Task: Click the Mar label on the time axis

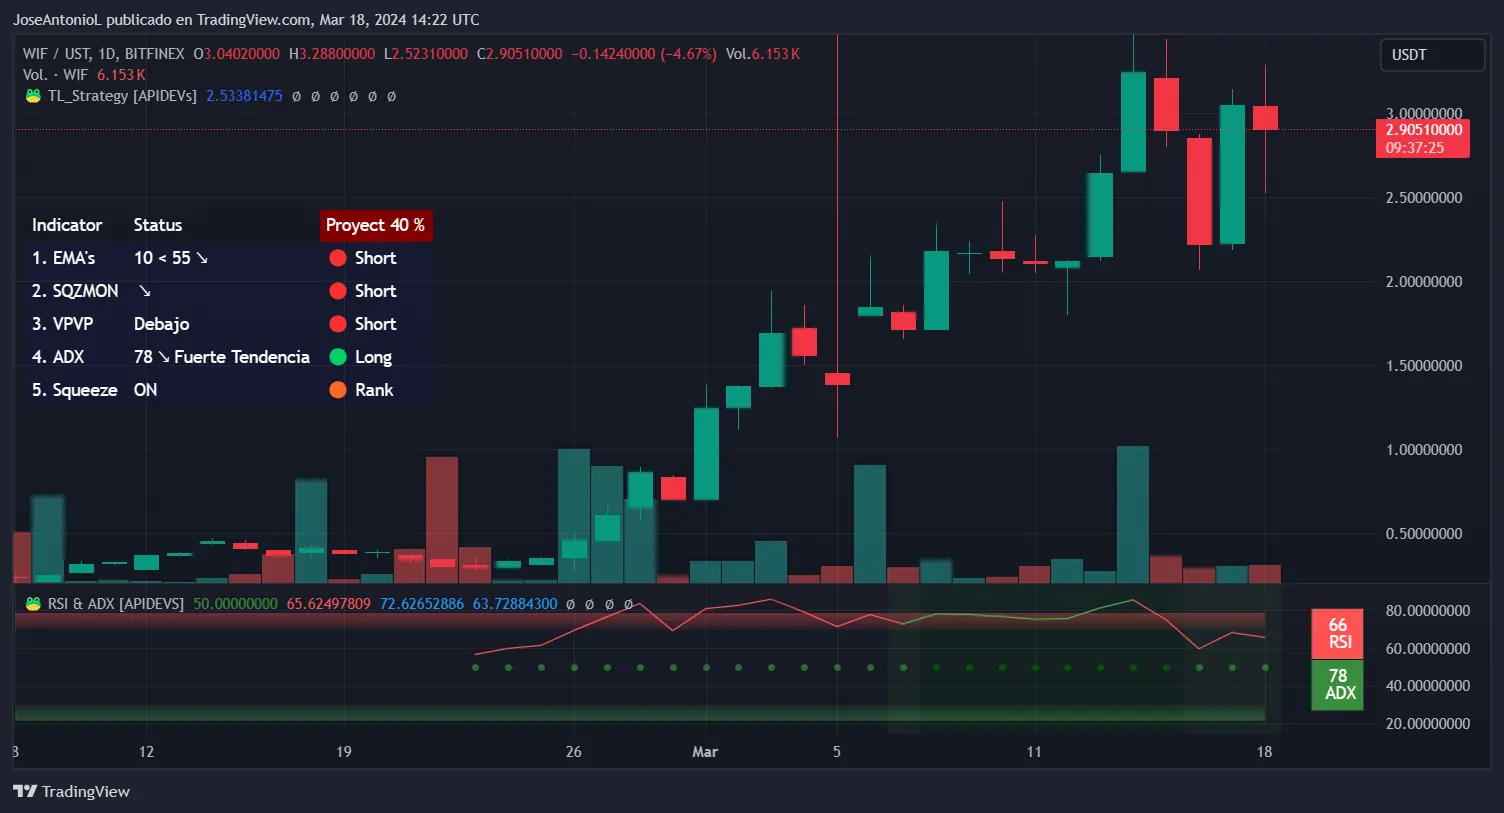Action: click(x=705, y=752)
